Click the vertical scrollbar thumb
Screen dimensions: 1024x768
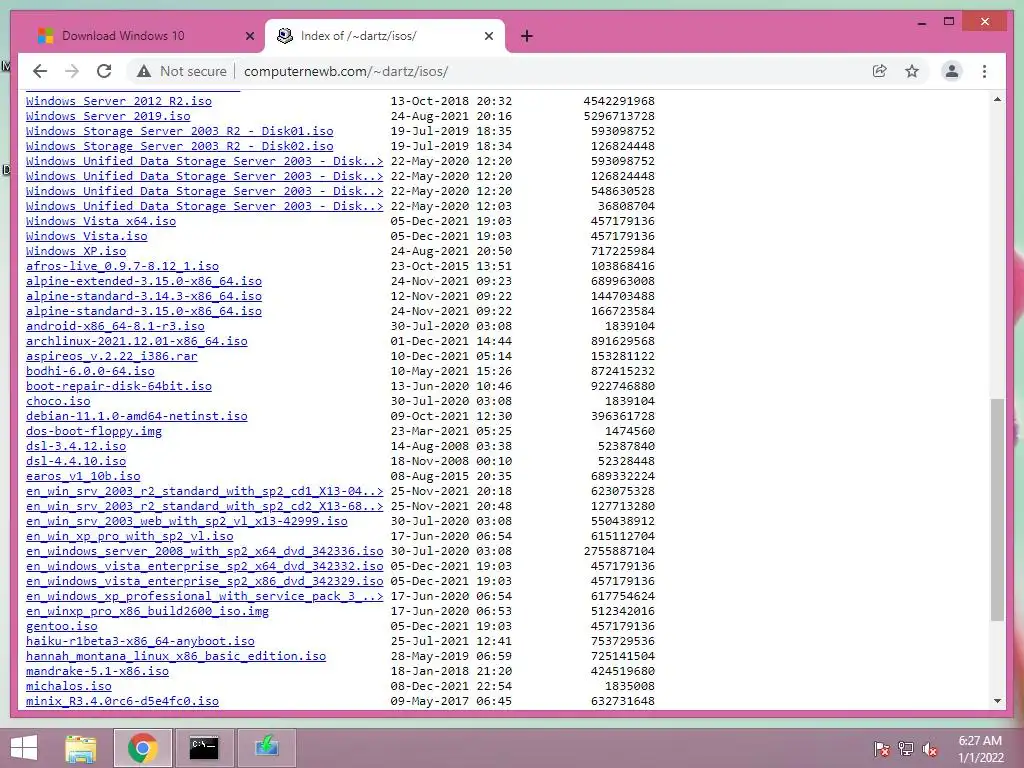click(x=997, y=509)
